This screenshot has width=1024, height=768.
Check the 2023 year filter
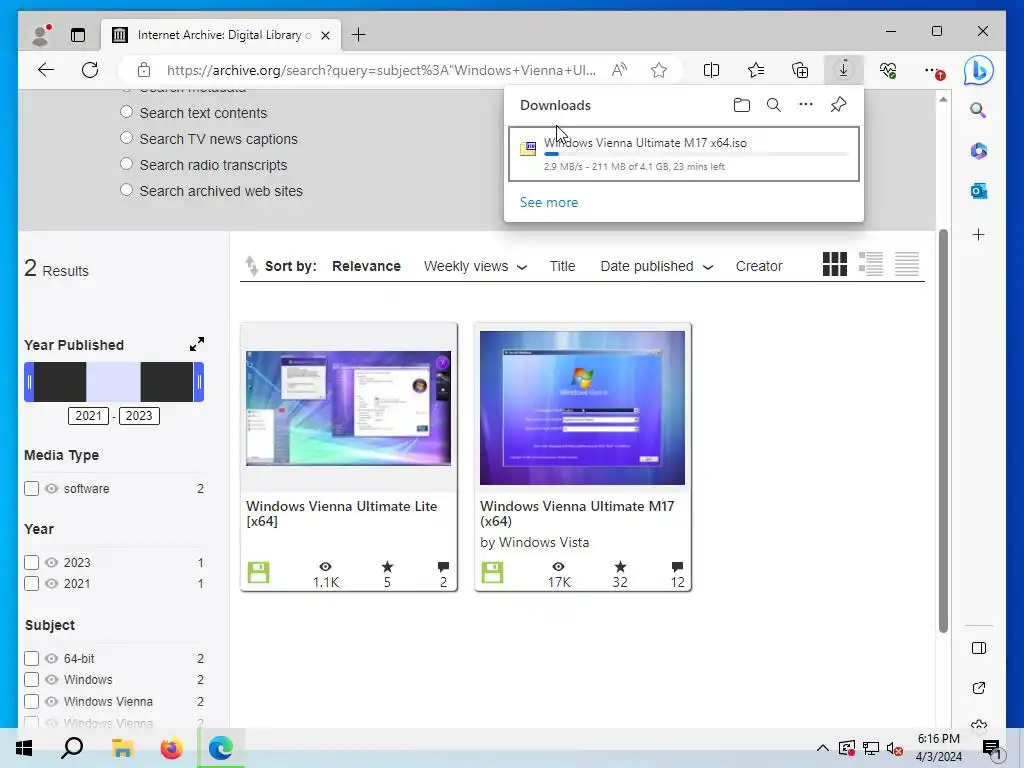(x=31, y=562)
